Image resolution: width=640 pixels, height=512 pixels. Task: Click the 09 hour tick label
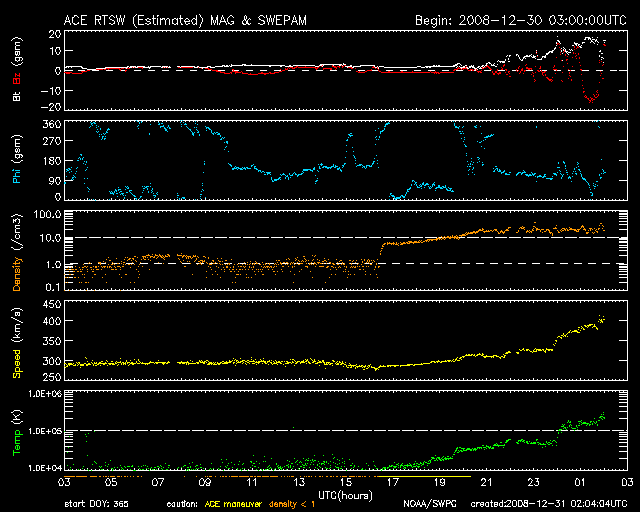[205, 483]
